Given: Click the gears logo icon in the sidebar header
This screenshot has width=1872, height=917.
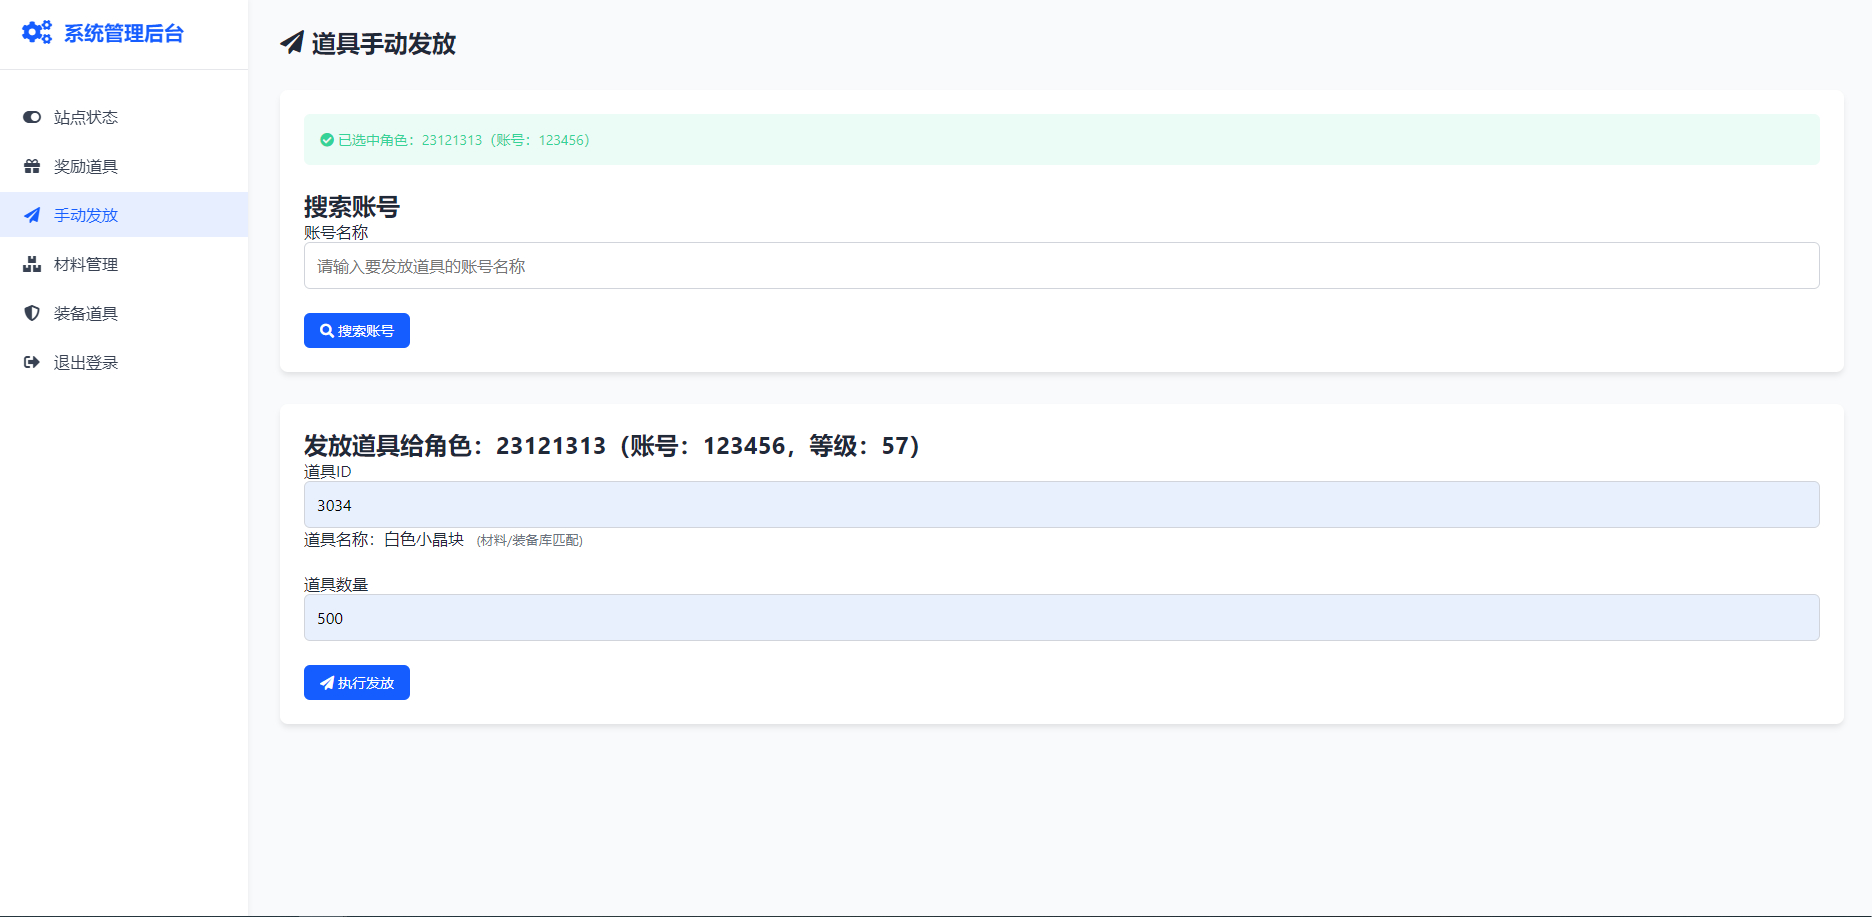Looking at the screenshot, I should point(37,33).
